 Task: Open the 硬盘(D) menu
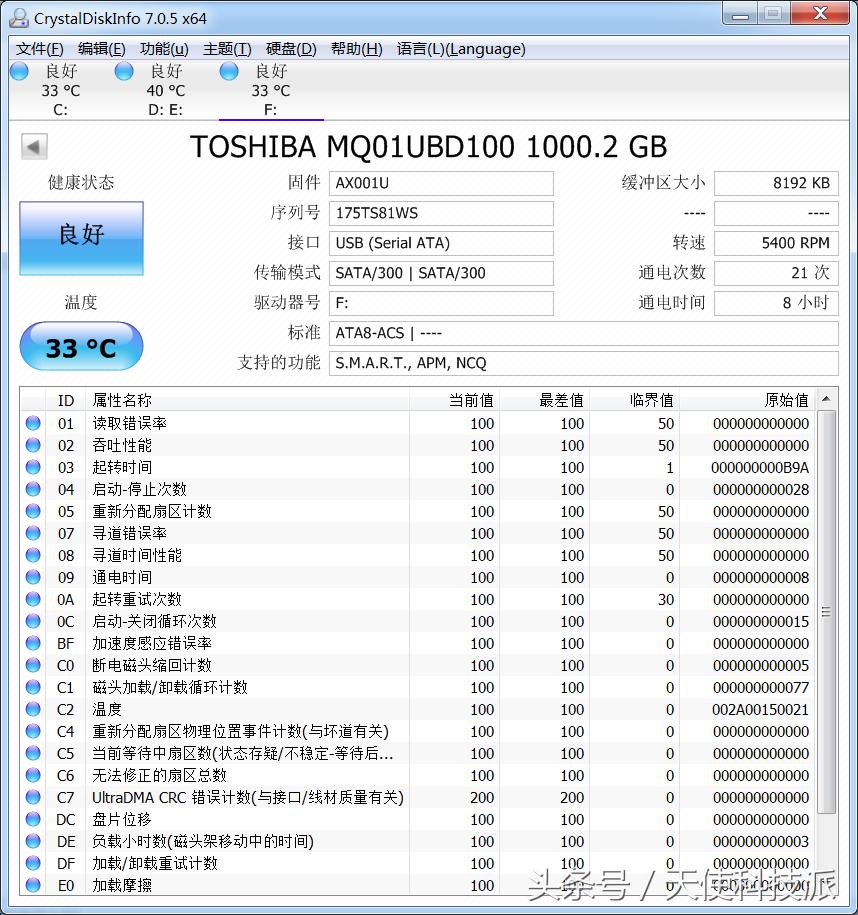click(289, 48)
